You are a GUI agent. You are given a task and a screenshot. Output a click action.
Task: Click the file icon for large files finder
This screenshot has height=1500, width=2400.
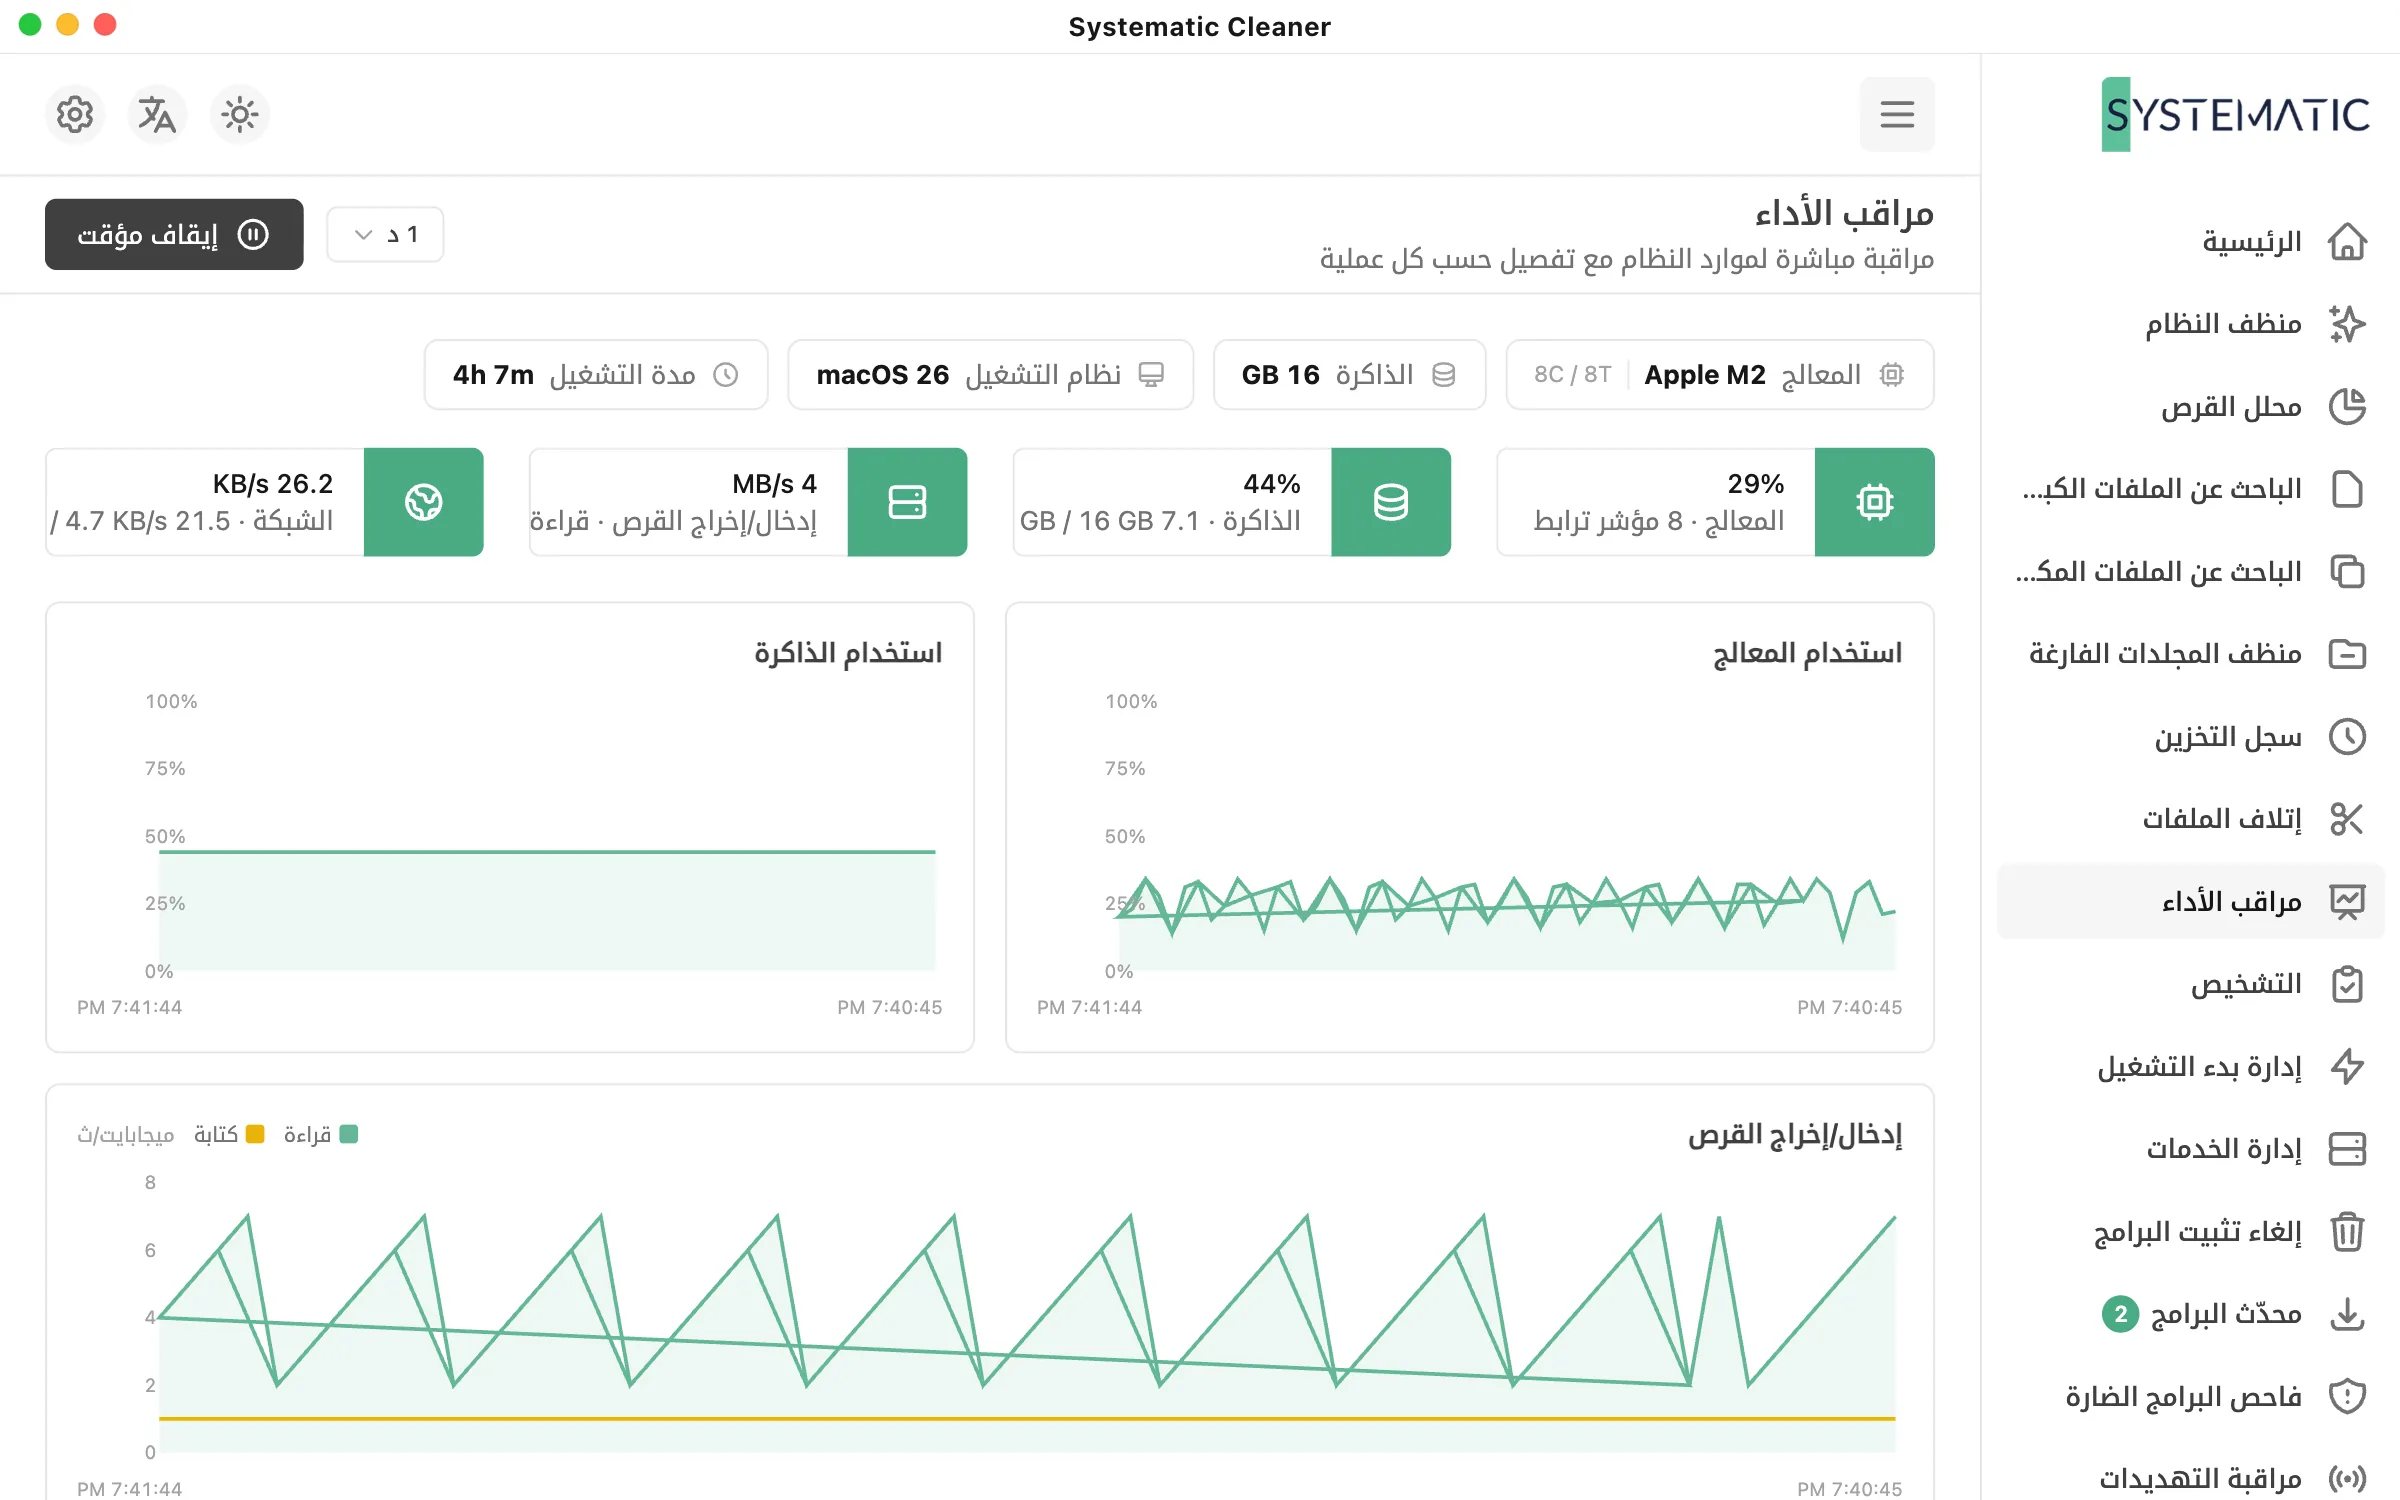tap(2346, 489)
